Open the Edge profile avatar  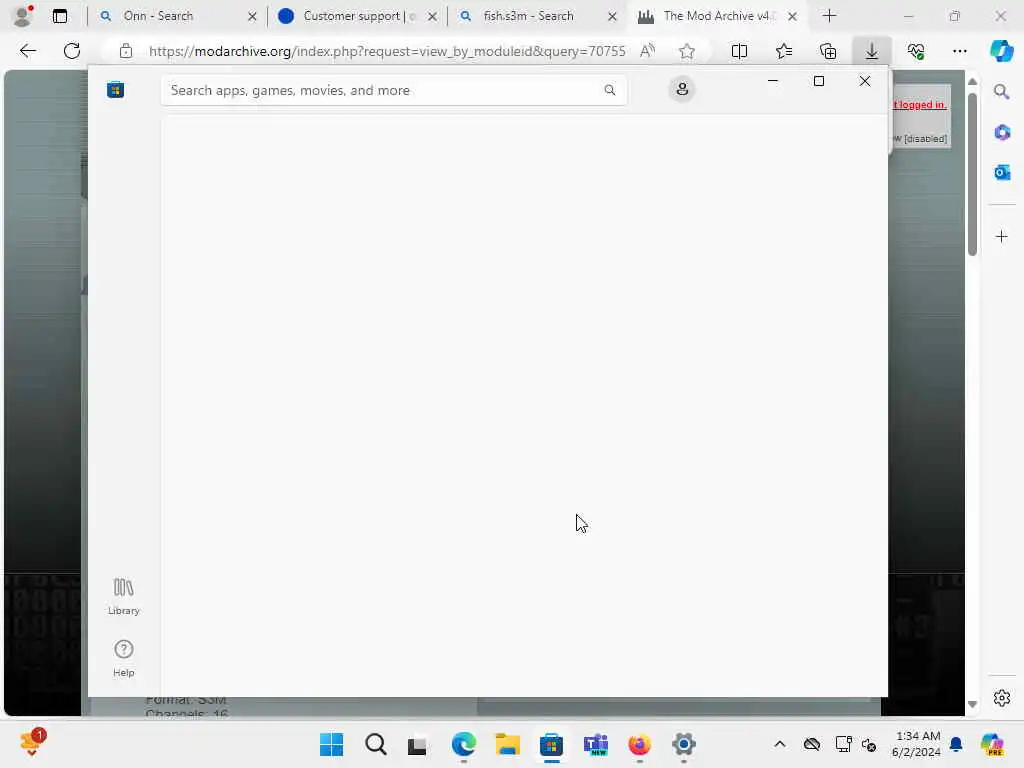(x=23, y=16)
